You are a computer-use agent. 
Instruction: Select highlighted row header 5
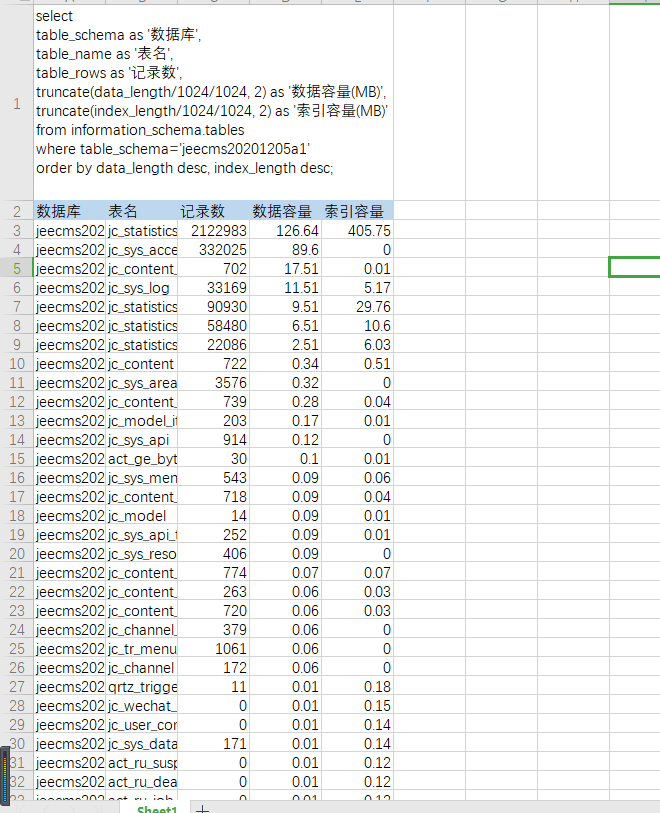pos(17,268)
